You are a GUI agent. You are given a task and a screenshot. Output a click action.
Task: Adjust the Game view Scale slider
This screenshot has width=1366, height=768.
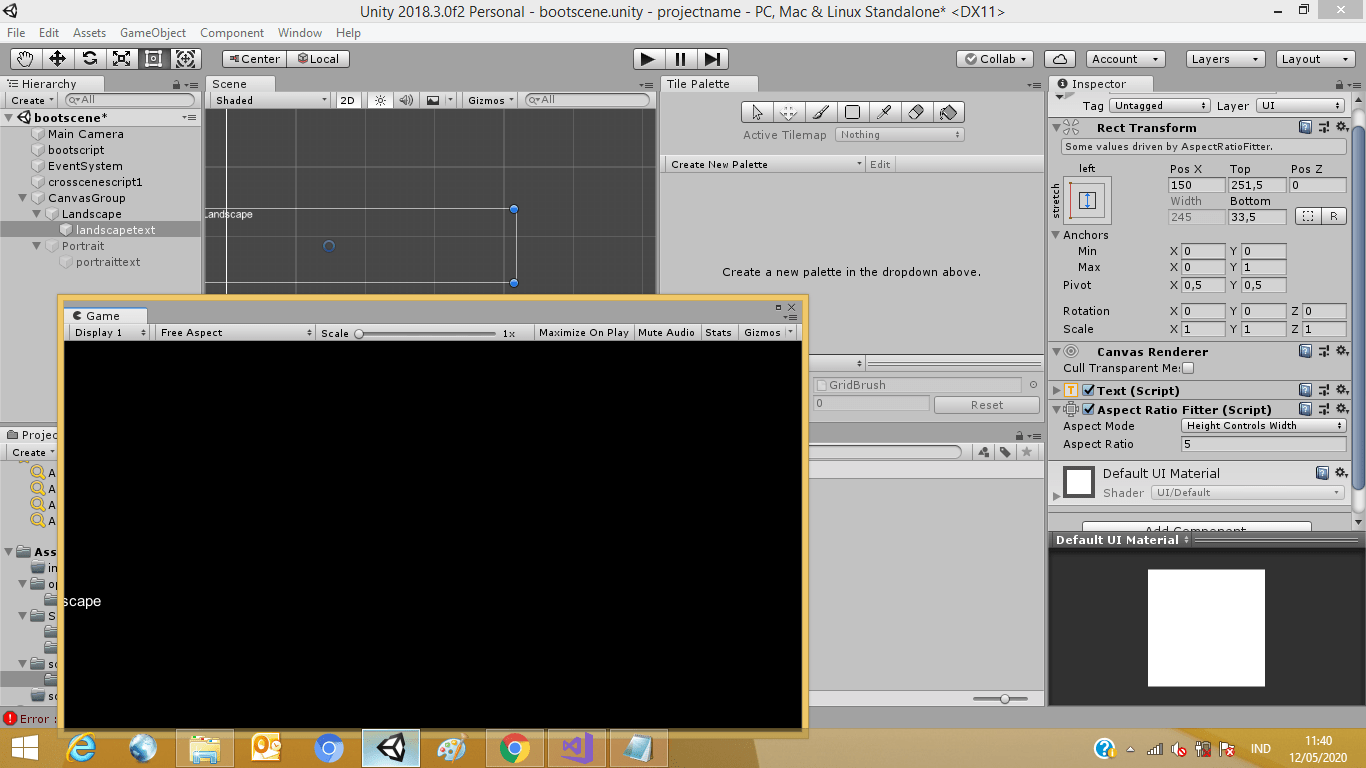click(x=427, y=333)
